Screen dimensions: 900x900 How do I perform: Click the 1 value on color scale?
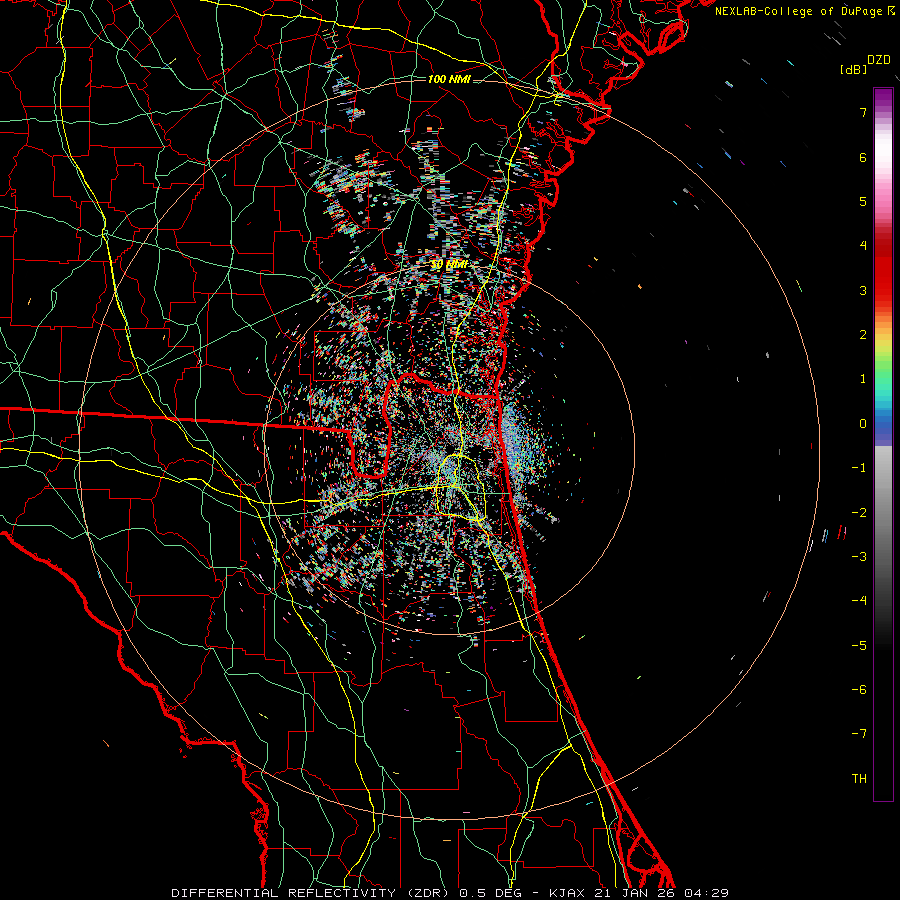click(863, 379)
